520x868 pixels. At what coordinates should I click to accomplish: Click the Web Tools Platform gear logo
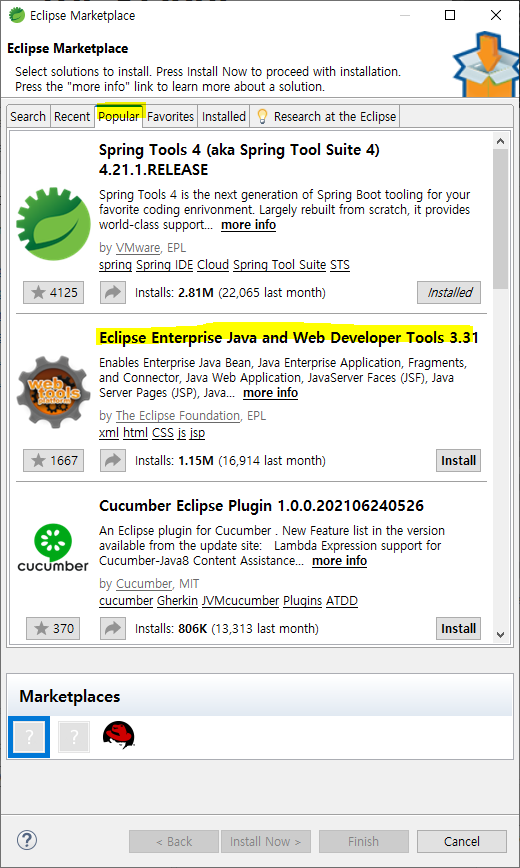(x=53, y=392)
